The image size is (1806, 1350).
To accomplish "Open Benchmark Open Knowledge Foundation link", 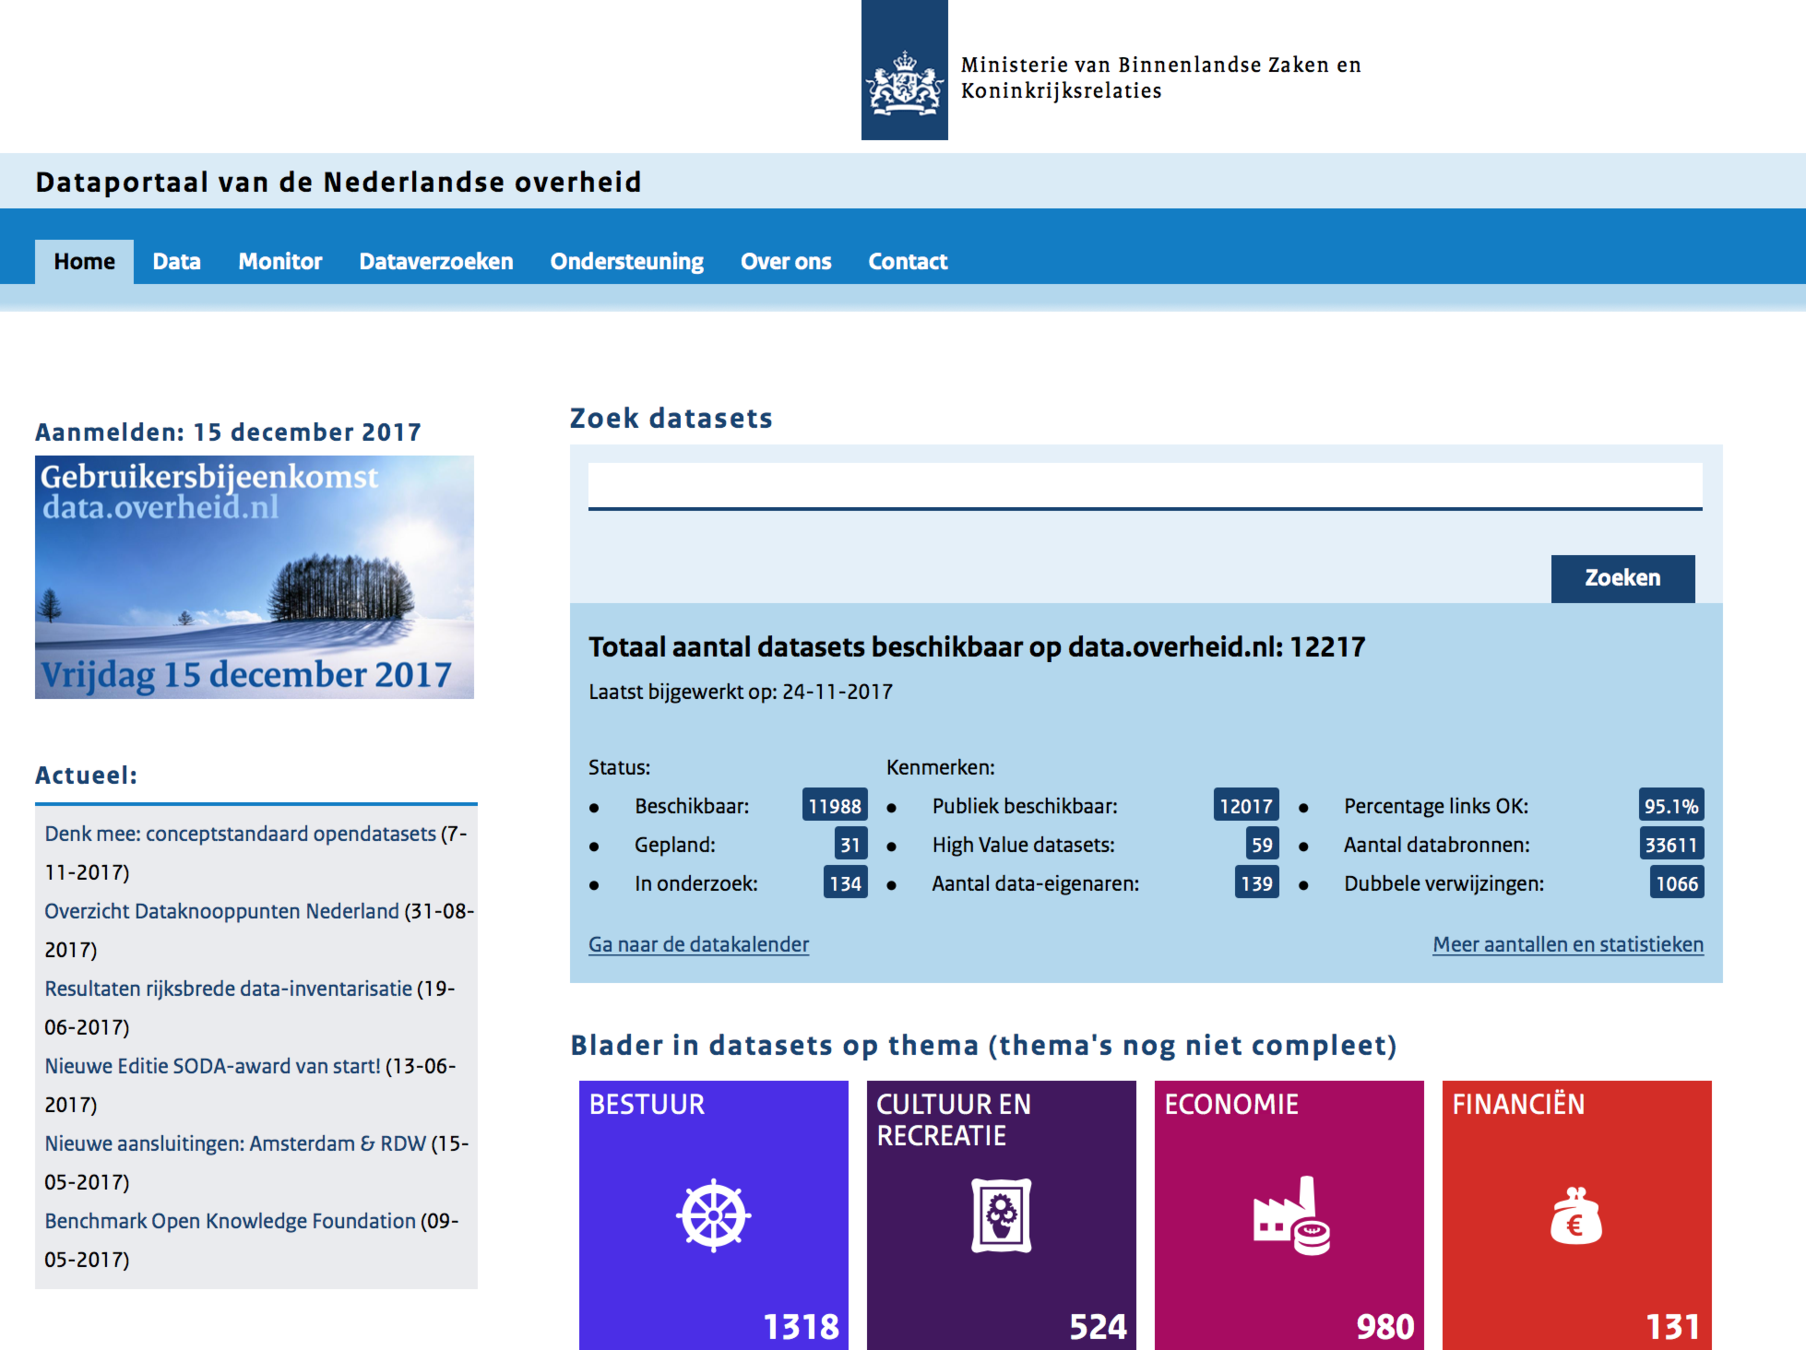I will point(230,1221).
